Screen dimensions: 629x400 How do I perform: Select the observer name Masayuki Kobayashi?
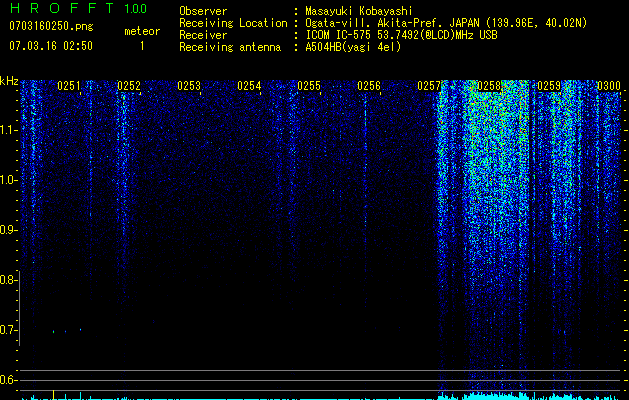tap(359, 11)
